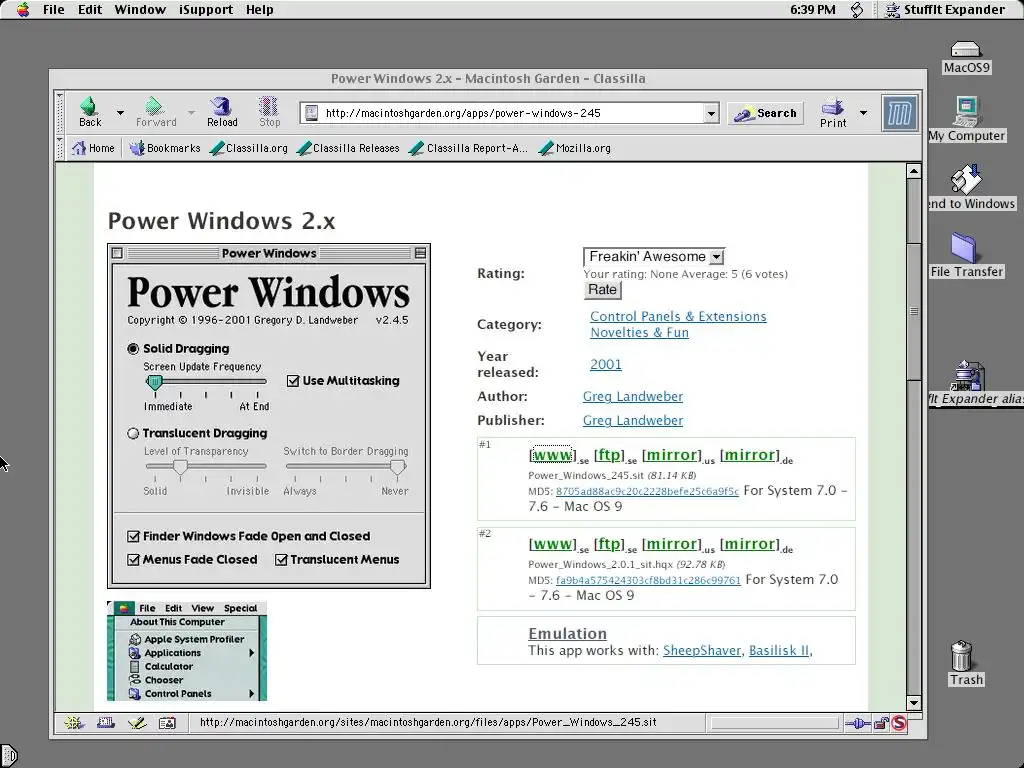Select the Send to Windows desktop icon

click(x=971, y=187)
